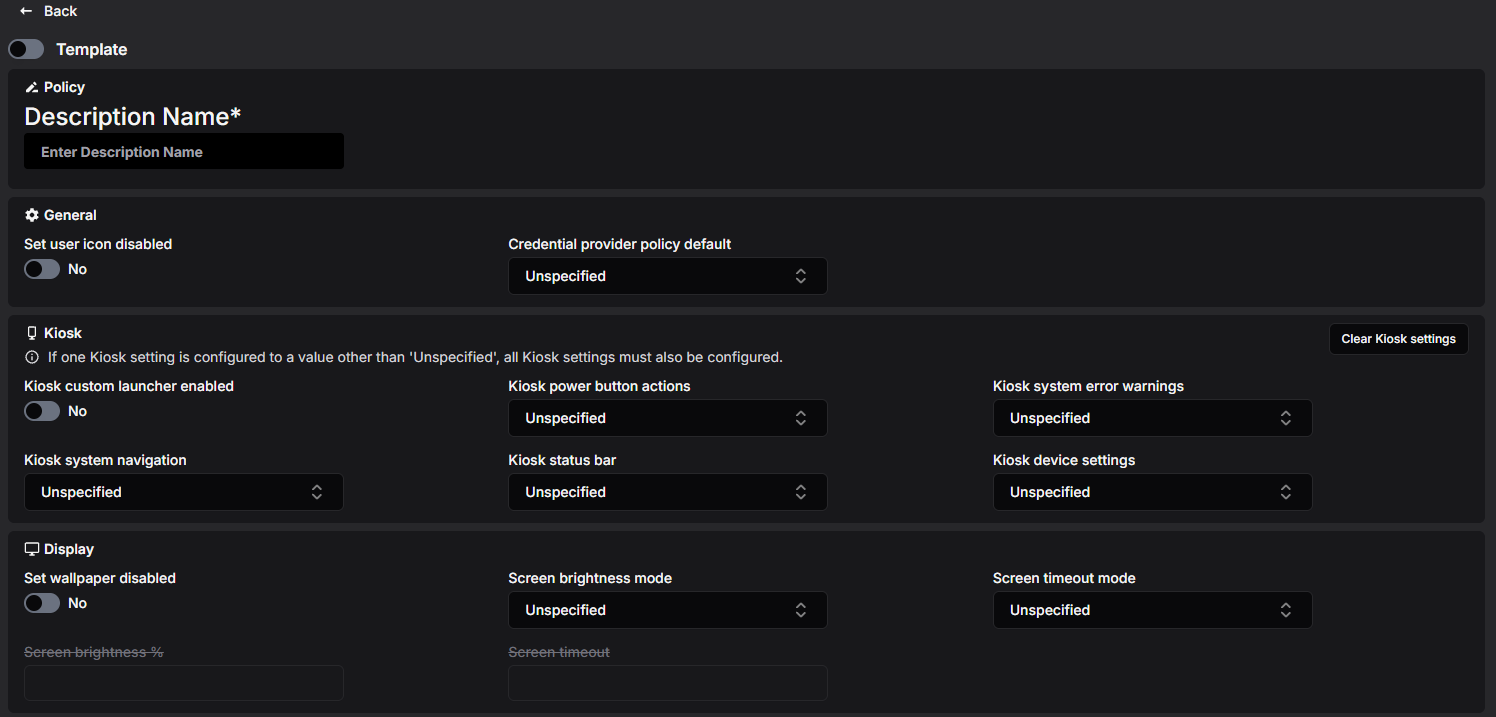Click the Policy pencil icon

pyautogui.click(x=31, y=87)
